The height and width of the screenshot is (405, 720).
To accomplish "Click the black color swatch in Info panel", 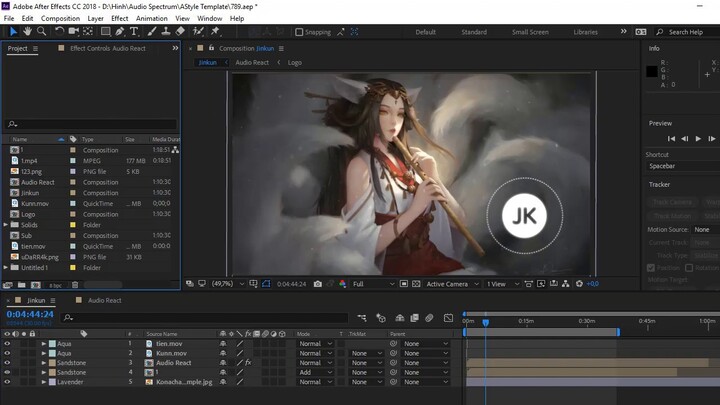I will coord(652,72).
